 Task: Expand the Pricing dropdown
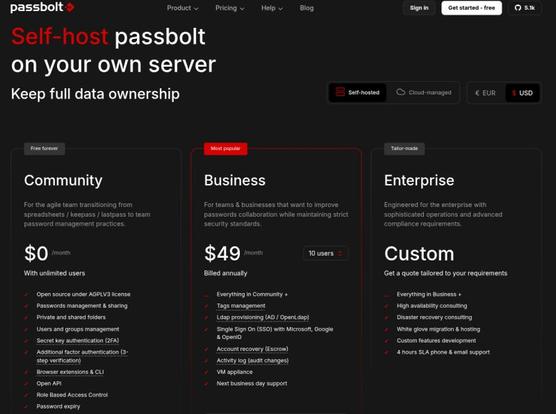click(230, 8)
